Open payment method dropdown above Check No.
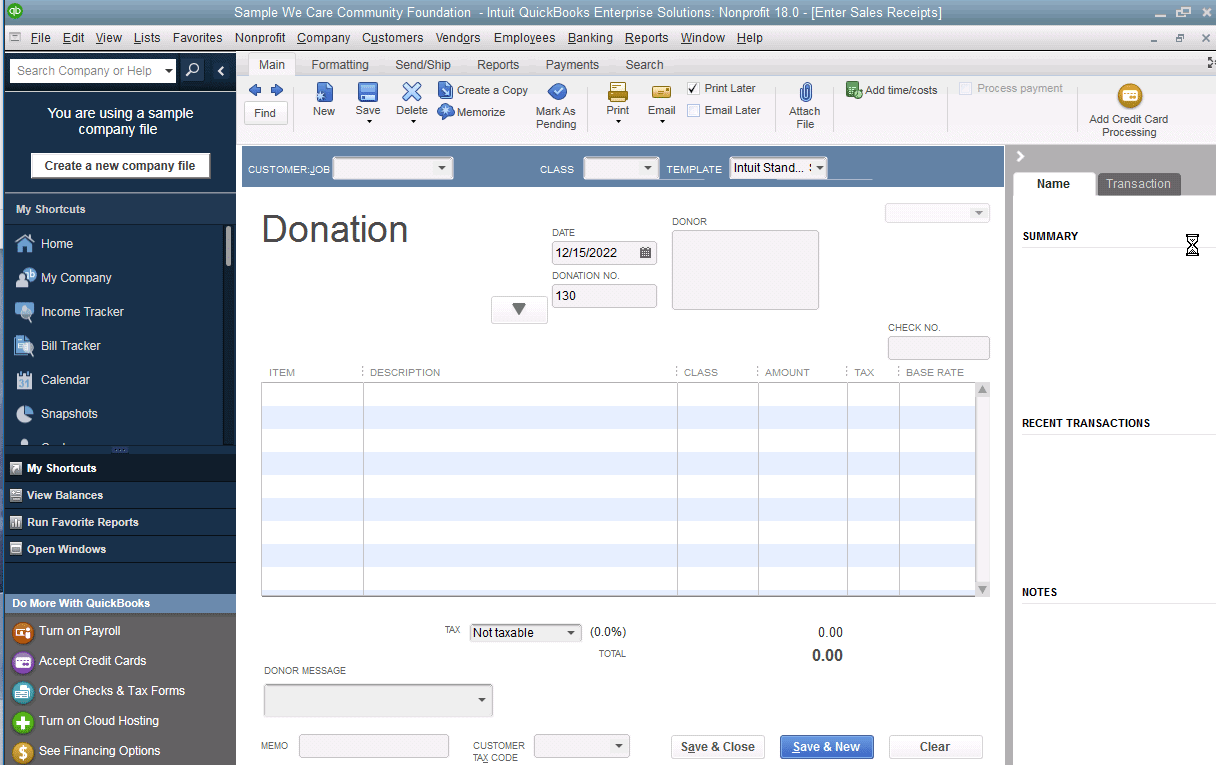1216x765 pixels. (979, 213)
